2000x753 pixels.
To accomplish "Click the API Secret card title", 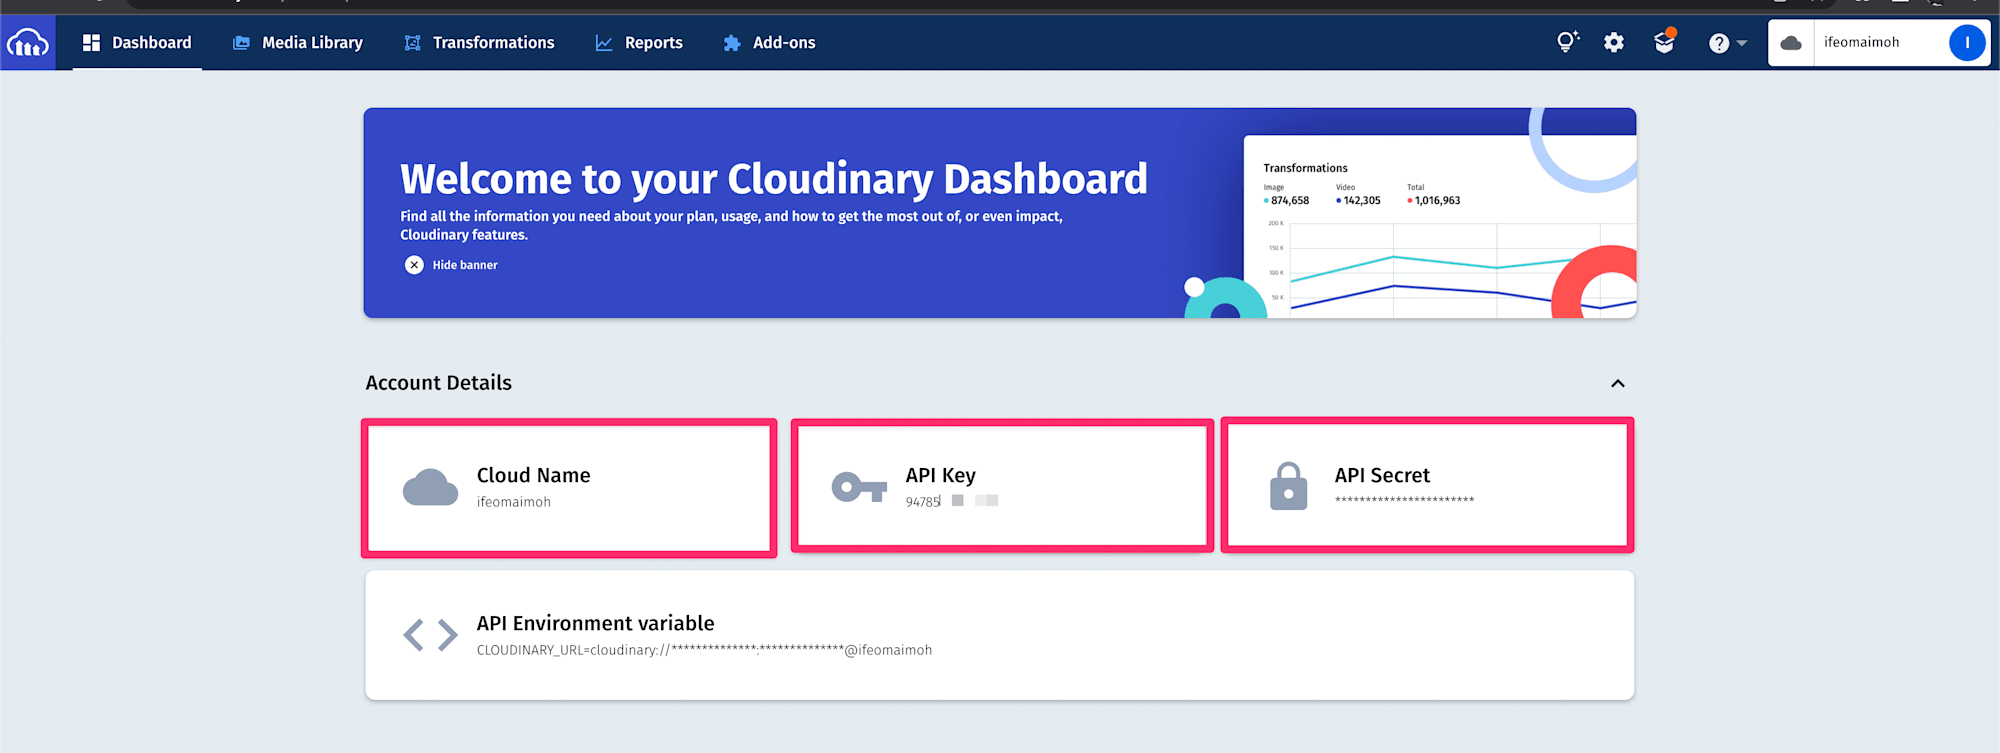I will coord(1382,475).
